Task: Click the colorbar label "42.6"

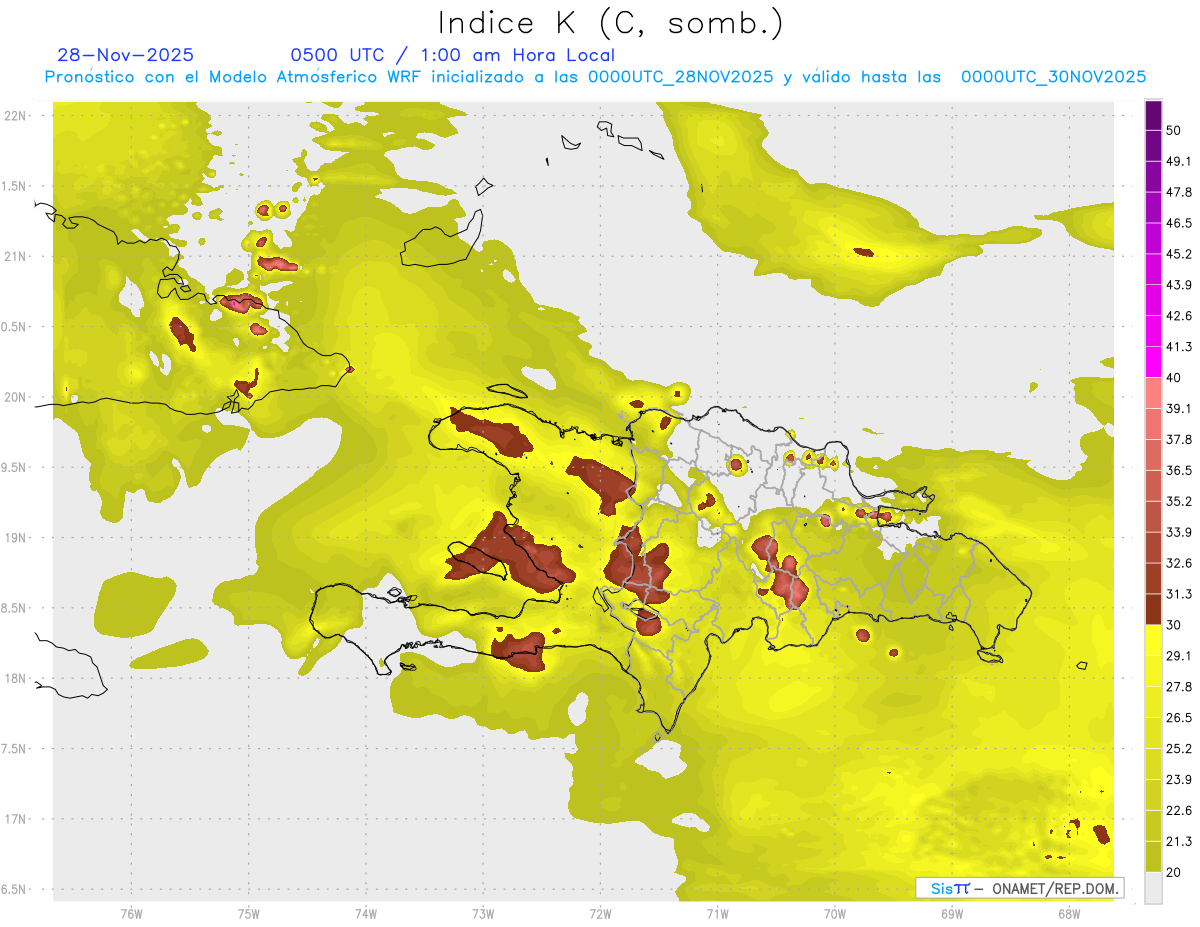Action: click(1178, 316)
